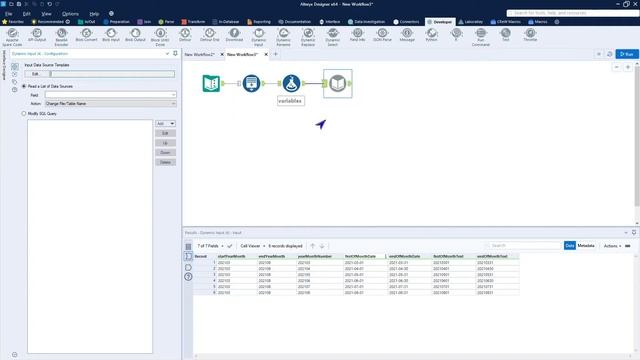The image size is (640, 360).
Task: Pin the Configuration panel
Action: (176, 53)
